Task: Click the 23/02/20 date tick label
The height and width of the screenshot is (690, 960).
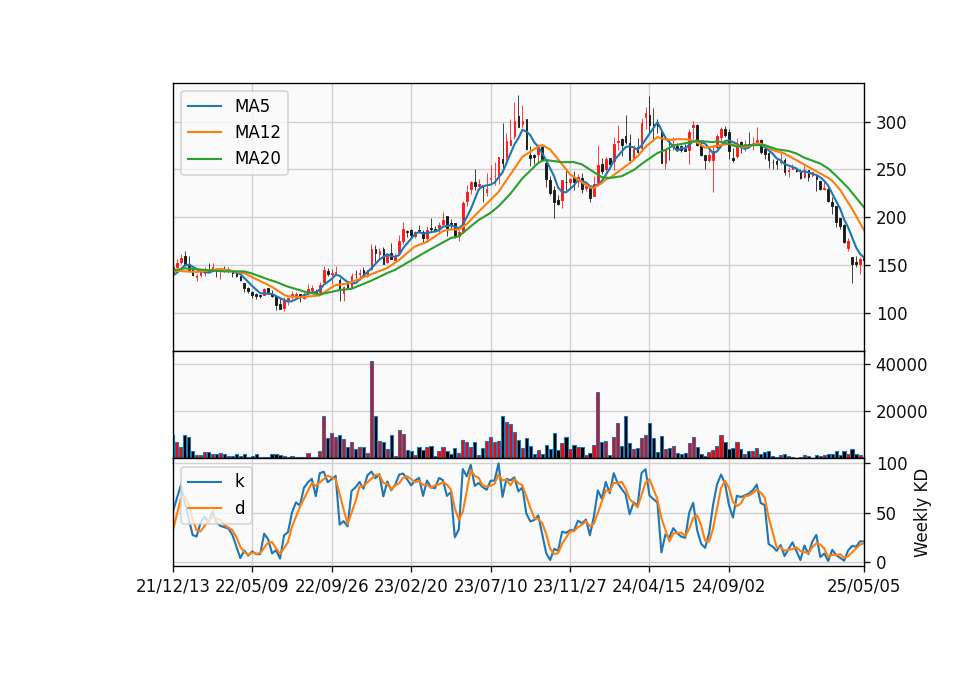Action: pos(411,586)
